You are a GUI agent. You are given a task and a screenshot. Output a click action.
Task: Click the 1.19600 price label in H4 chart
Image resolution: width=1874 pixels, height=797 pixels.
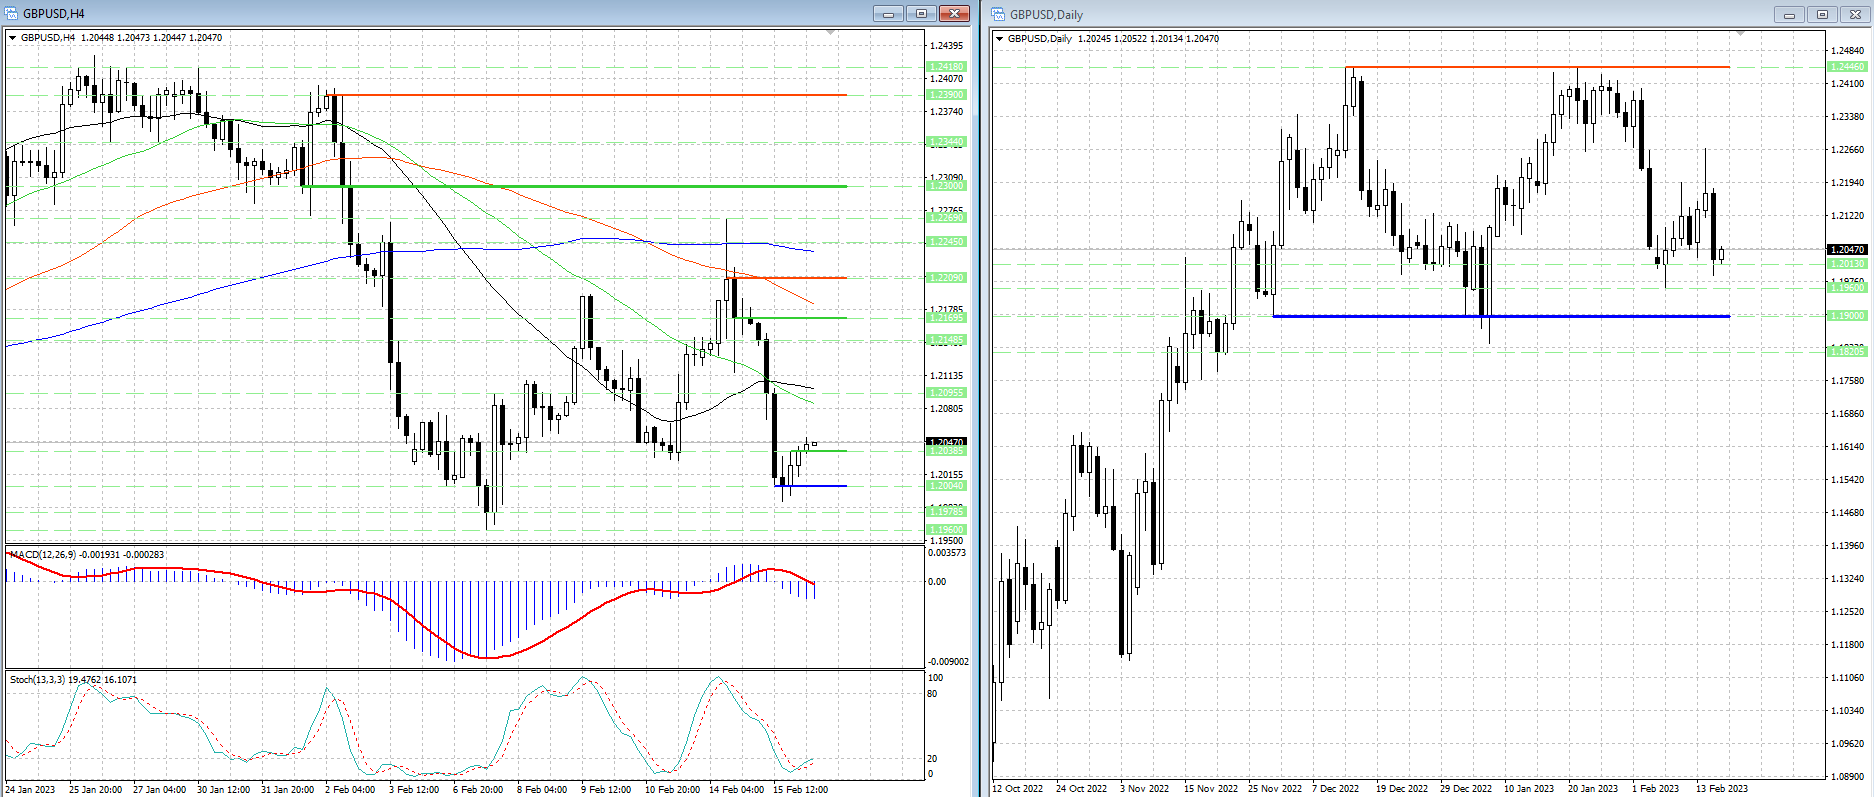coord(947,530)
